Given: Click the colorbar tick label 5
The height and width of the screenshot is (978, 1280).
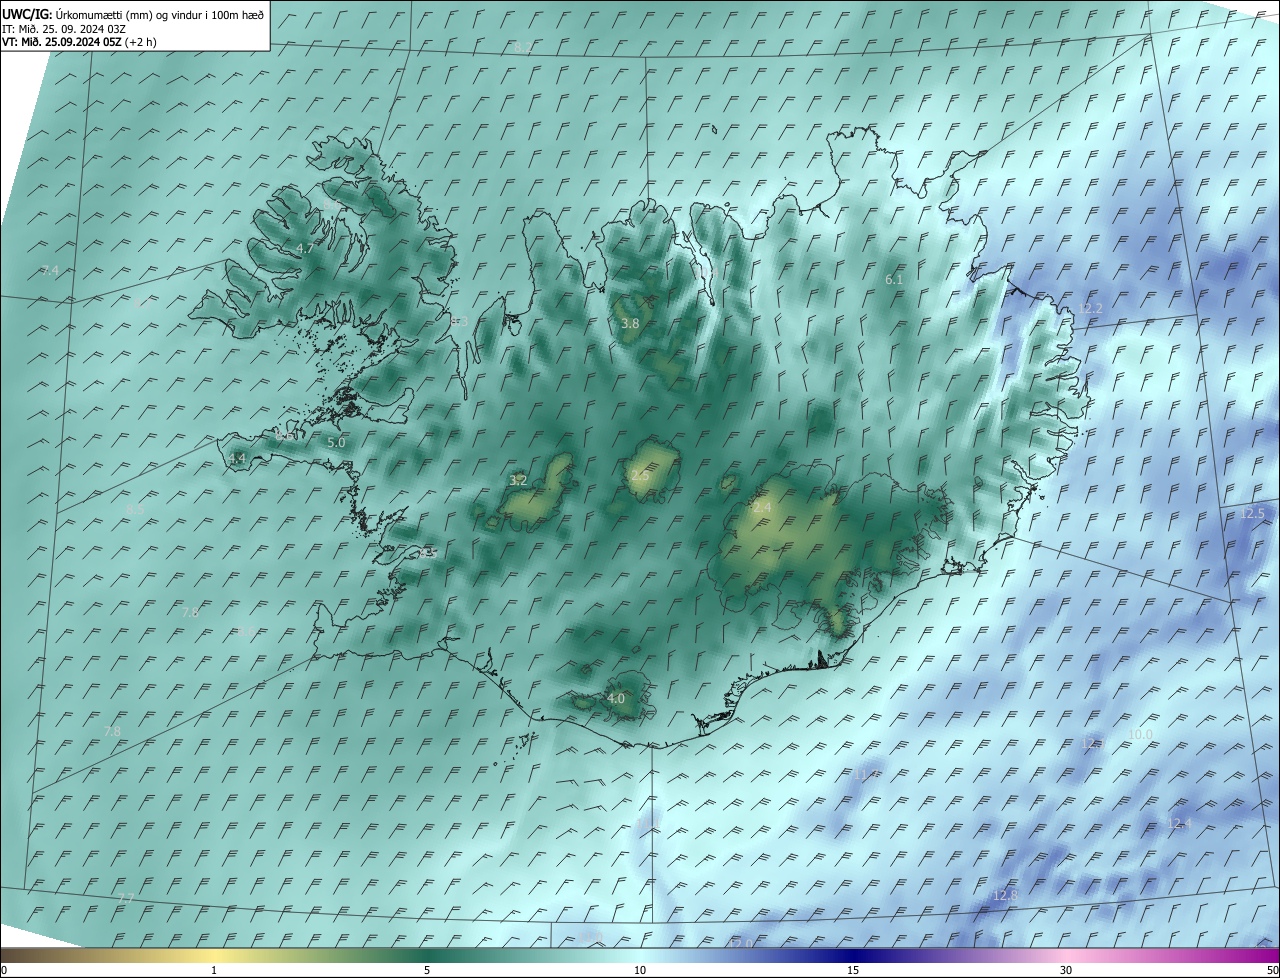Looking at the screenshot, I should pos(427,970).
